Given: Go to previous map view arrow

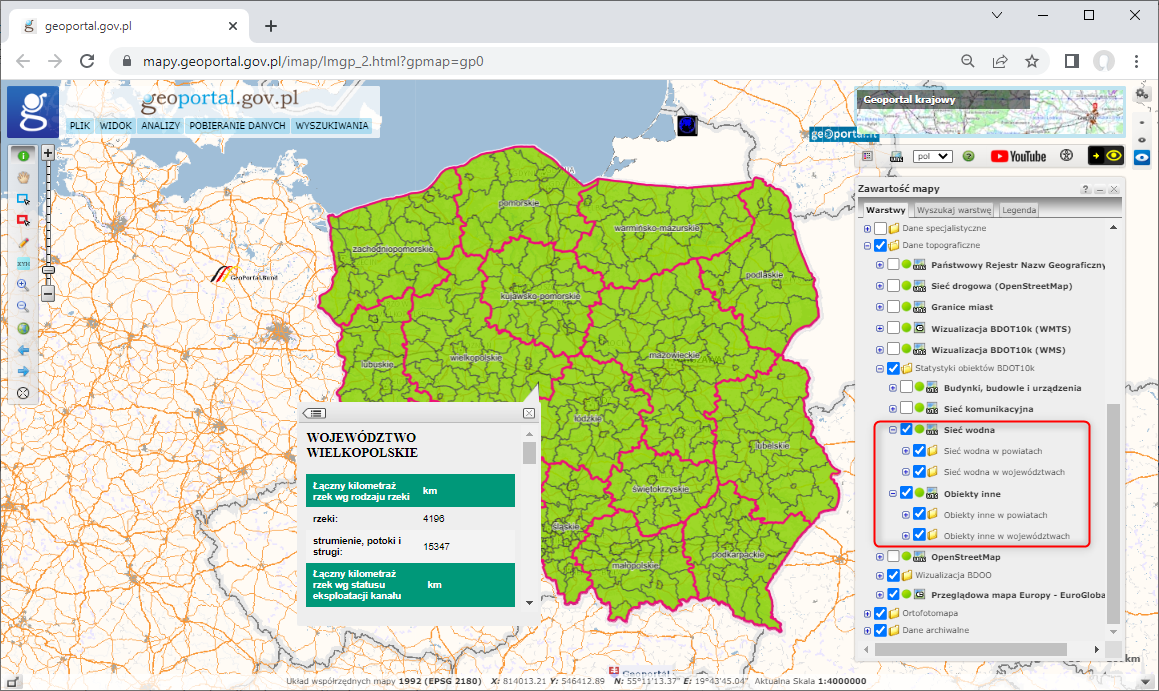Looking at the screenshot, I should click(23, 351).
